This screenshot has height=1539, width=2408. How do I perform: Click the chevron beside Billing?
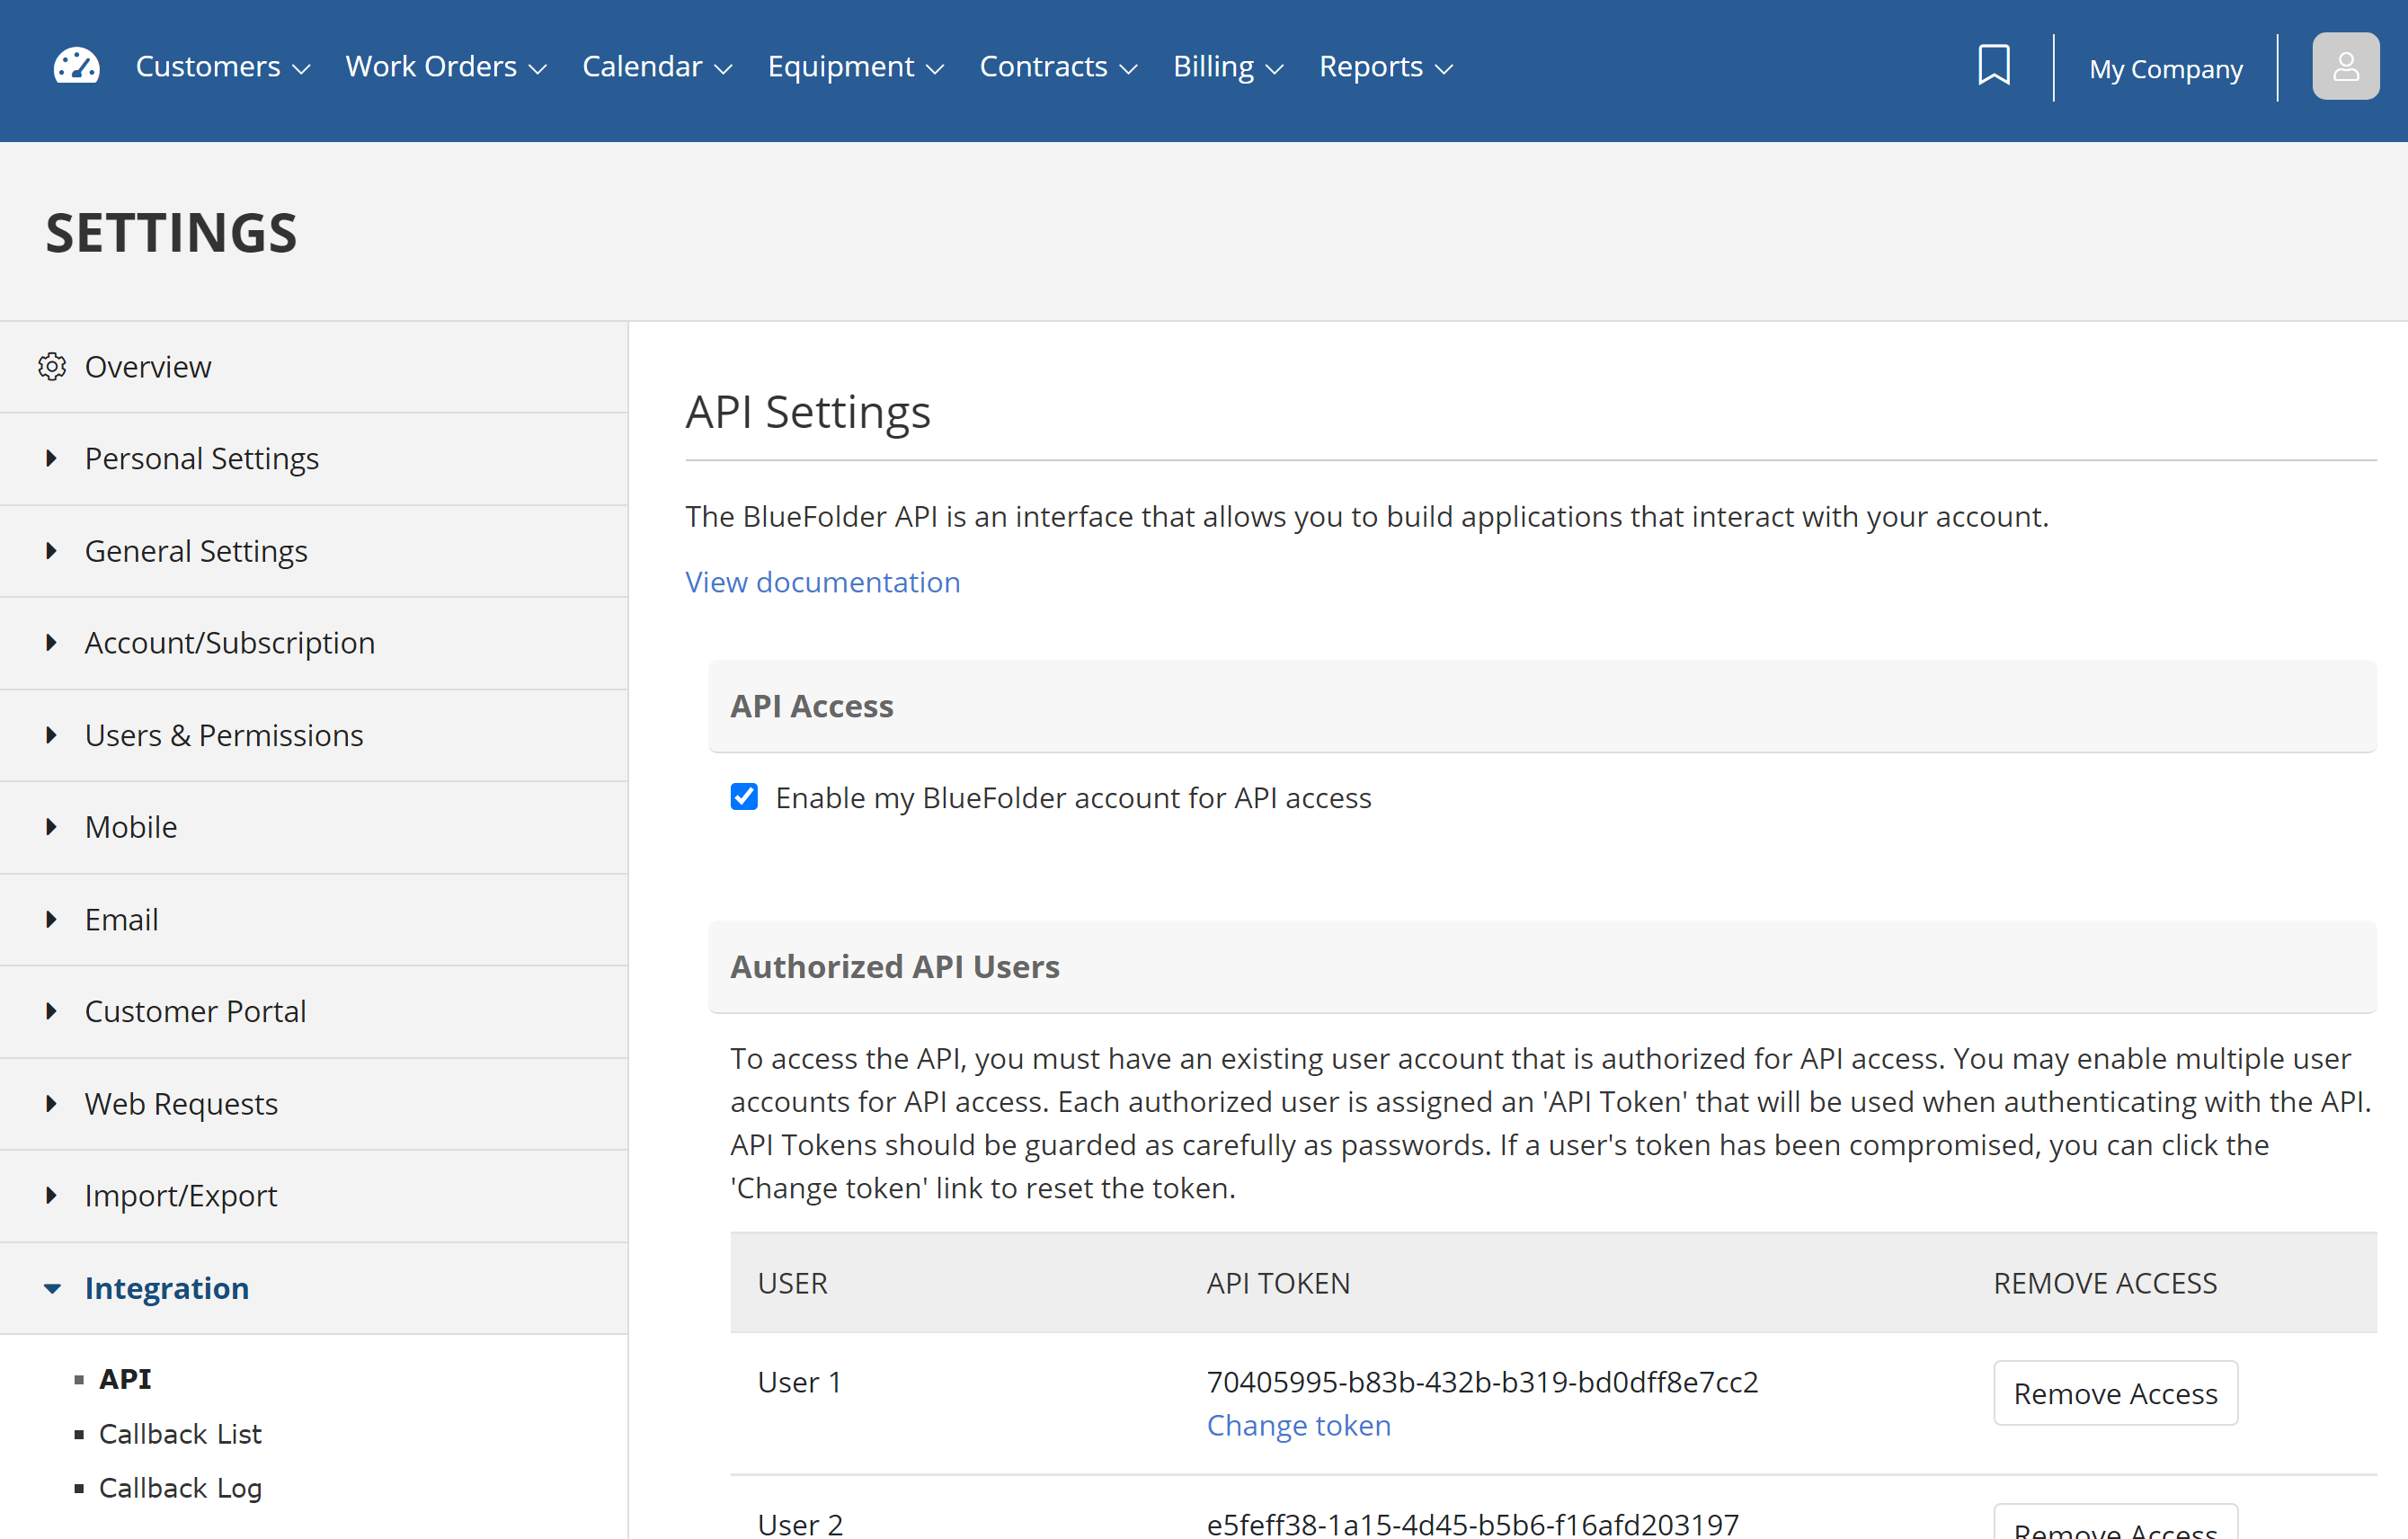point(1274,69)
